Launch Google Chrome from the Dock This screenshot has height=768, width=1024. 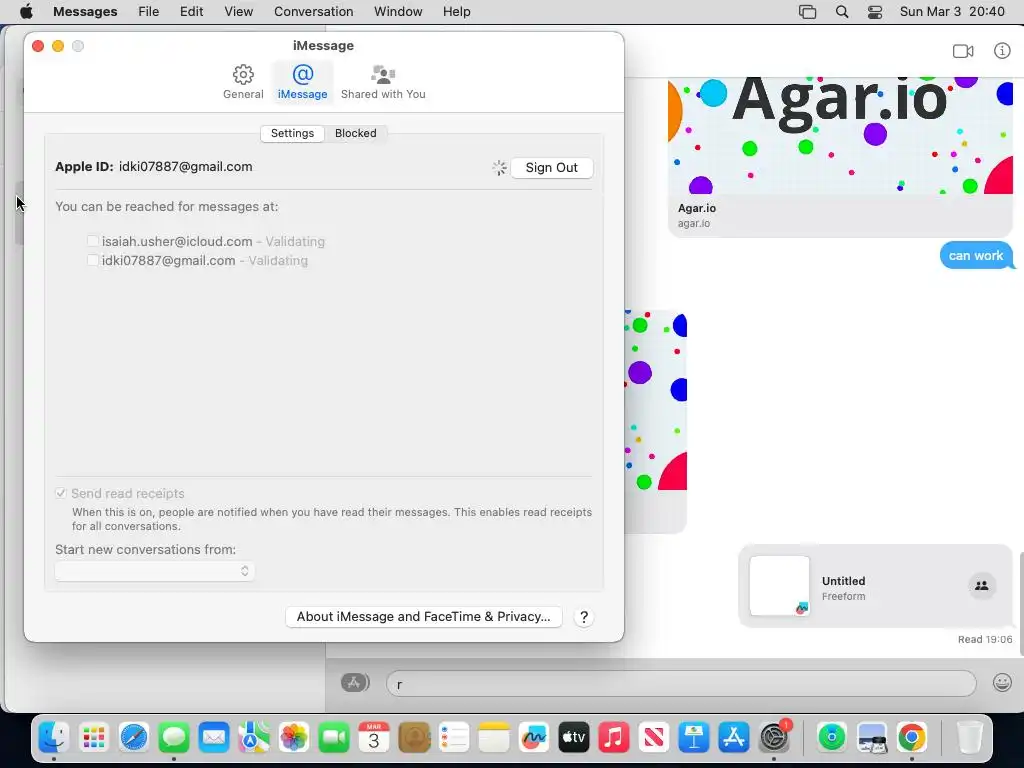coord(912,738)
